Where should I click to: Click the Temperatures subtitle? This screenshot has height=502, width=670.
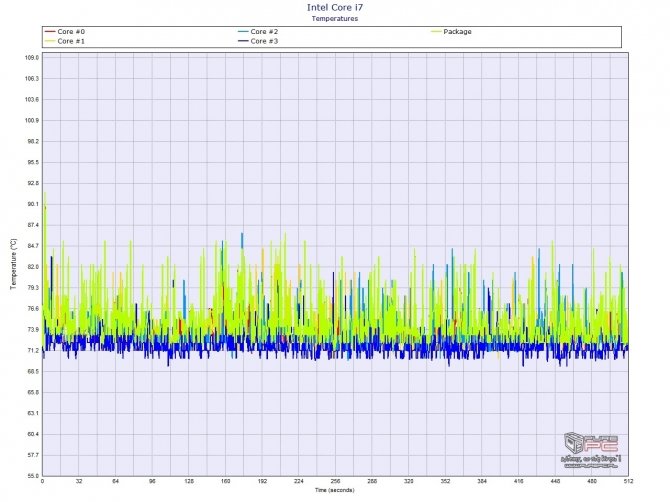click(x=335, y=18)
